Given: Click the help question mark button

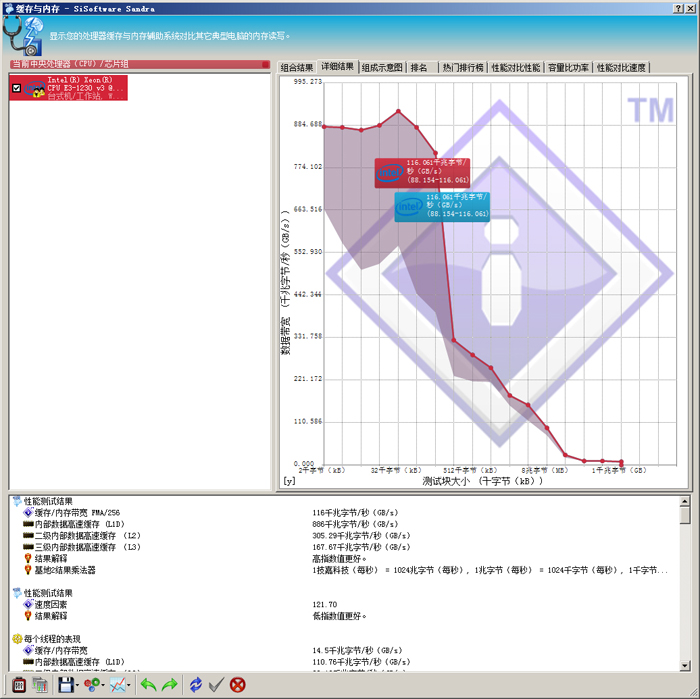Looking at the screenshot, I should point(679,8).
